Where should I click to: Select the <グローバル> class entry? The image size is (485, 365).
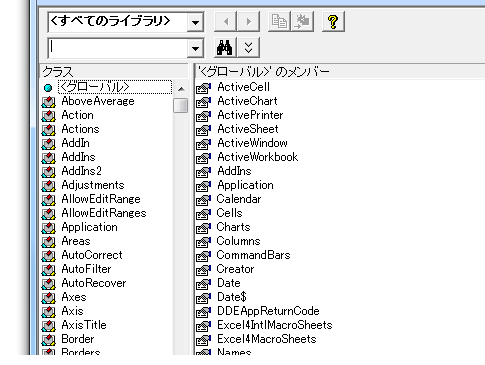[115, 87]
